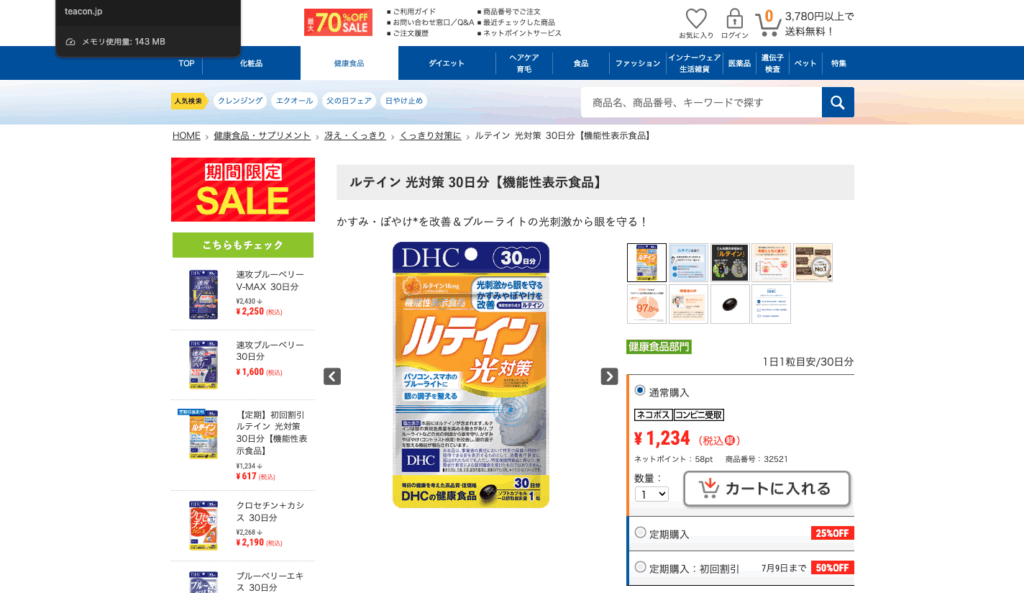Click the large DHC ルテイン product image
Viewport: 1024px width, 593px height.
(471, 375)
